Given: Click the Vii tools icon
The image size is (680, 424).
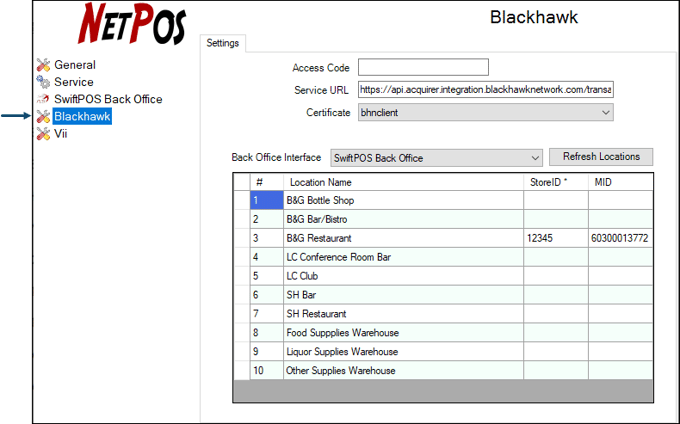Looking at the screenshot, I should pyautogui.click(x=43, y=134).
